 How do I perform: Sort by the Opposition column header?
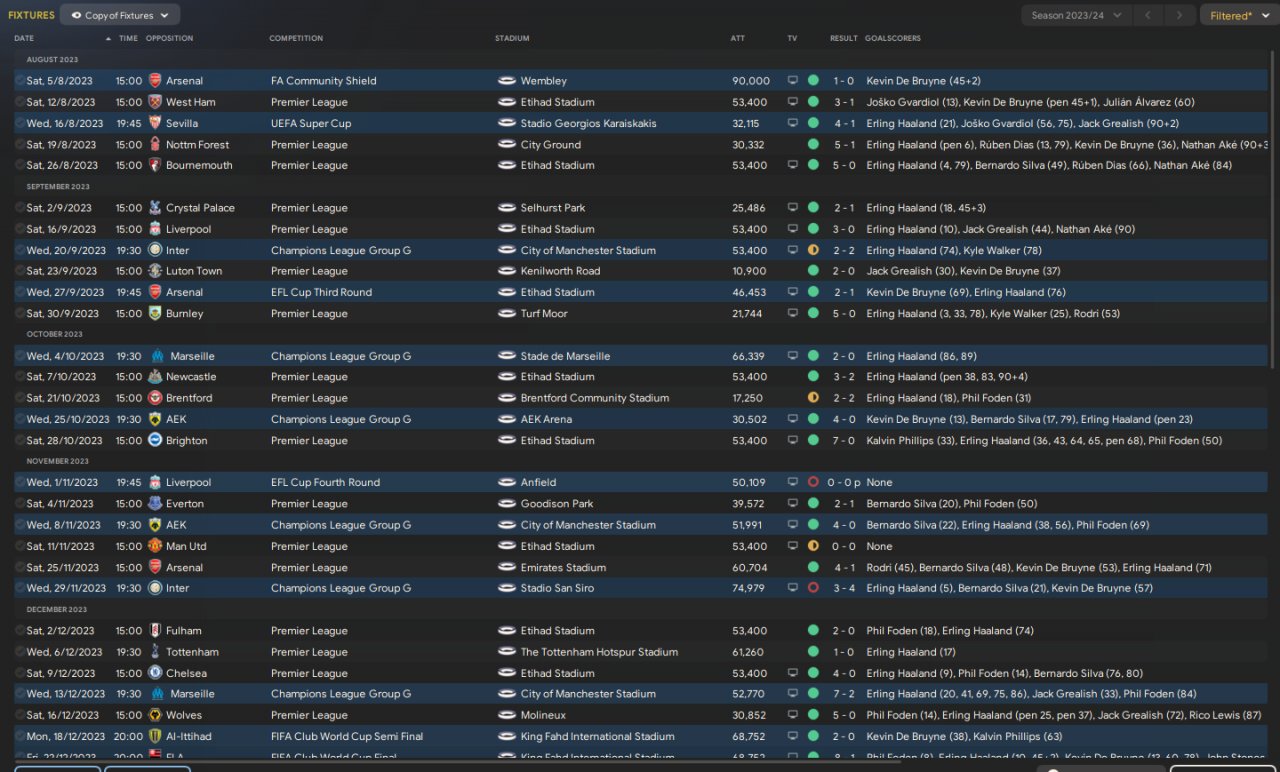click(170, 38)
